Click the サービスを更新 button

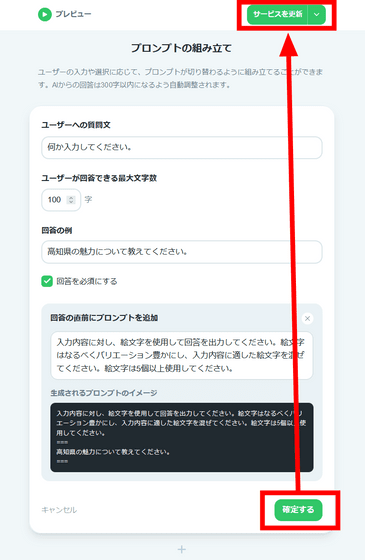[277, 14]
